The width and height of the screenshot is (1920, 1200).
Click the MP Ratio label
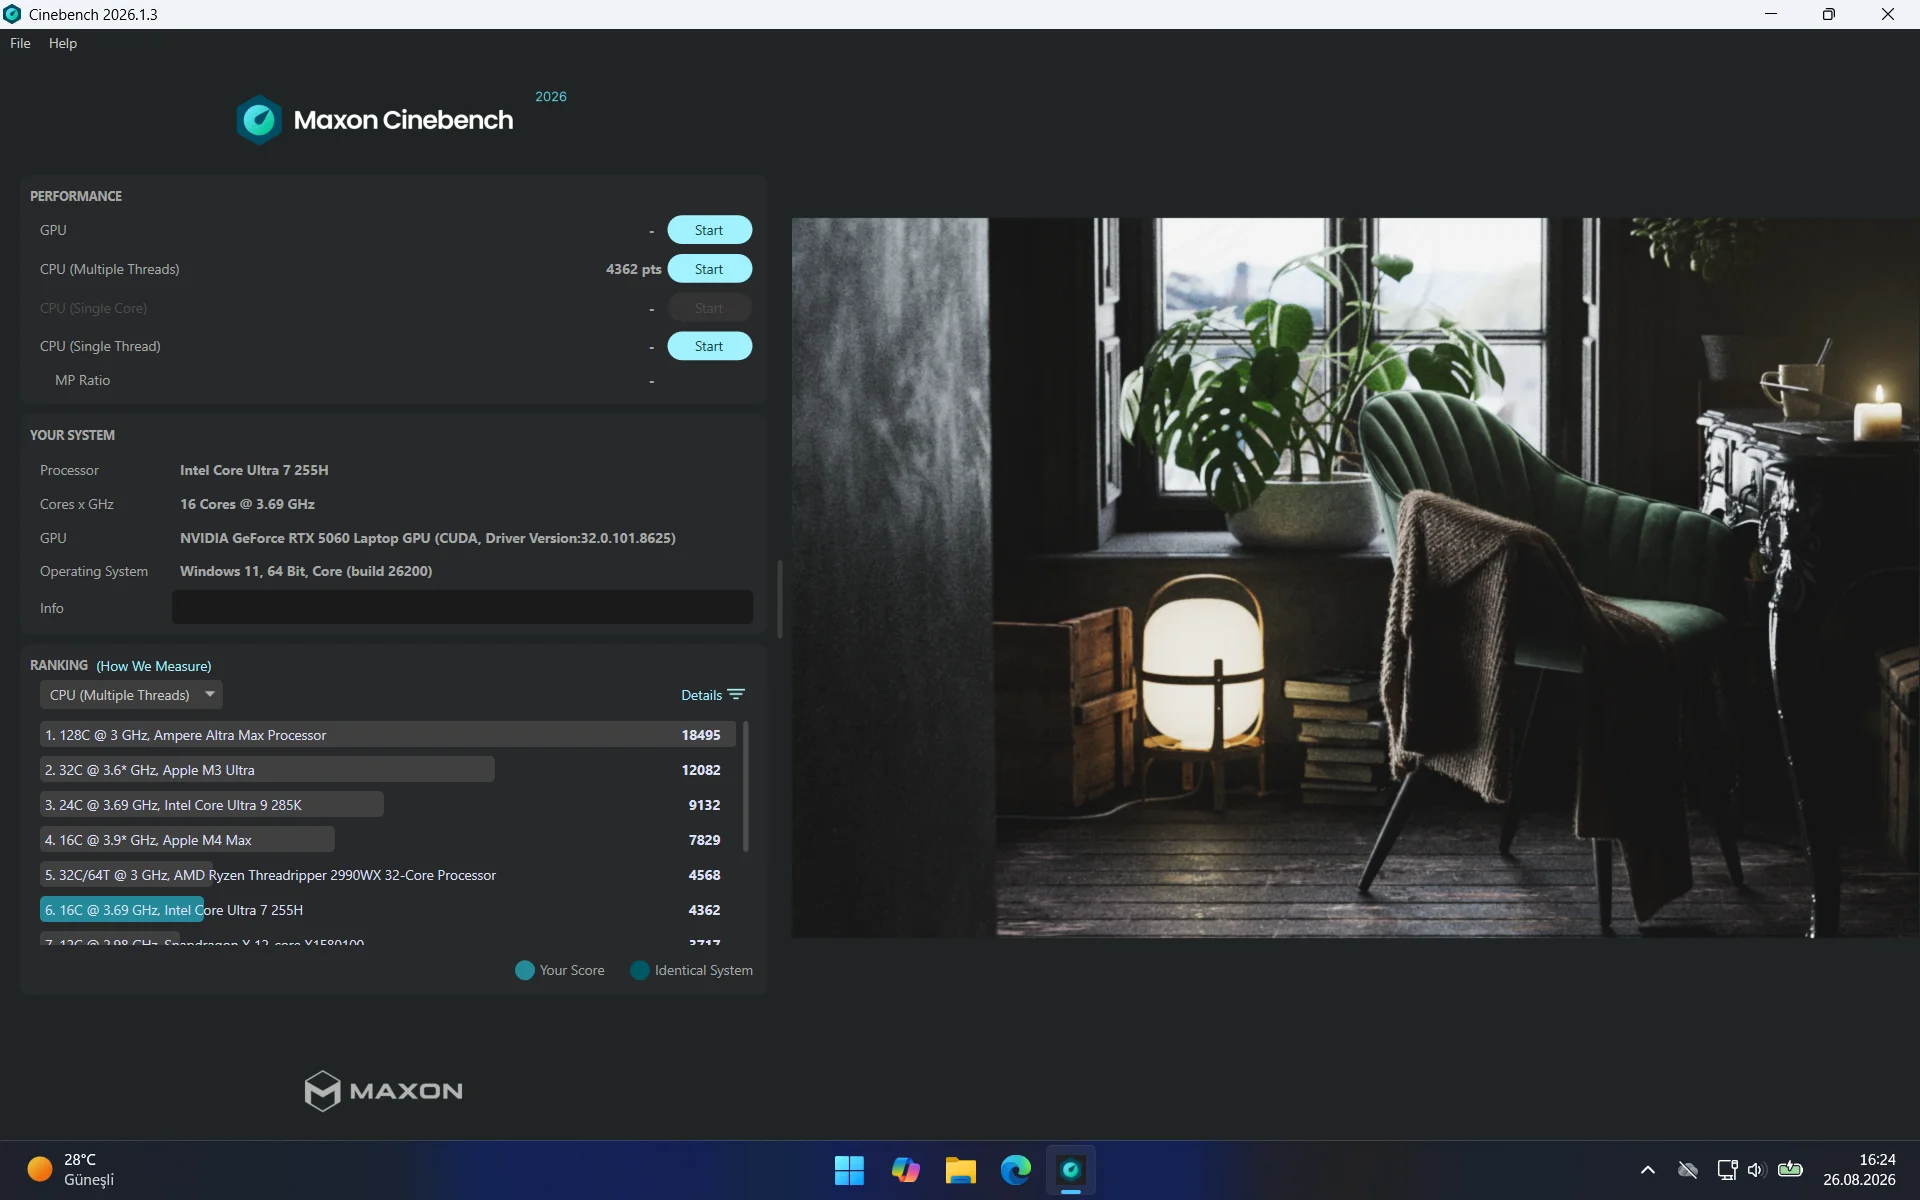coord(82,381)
